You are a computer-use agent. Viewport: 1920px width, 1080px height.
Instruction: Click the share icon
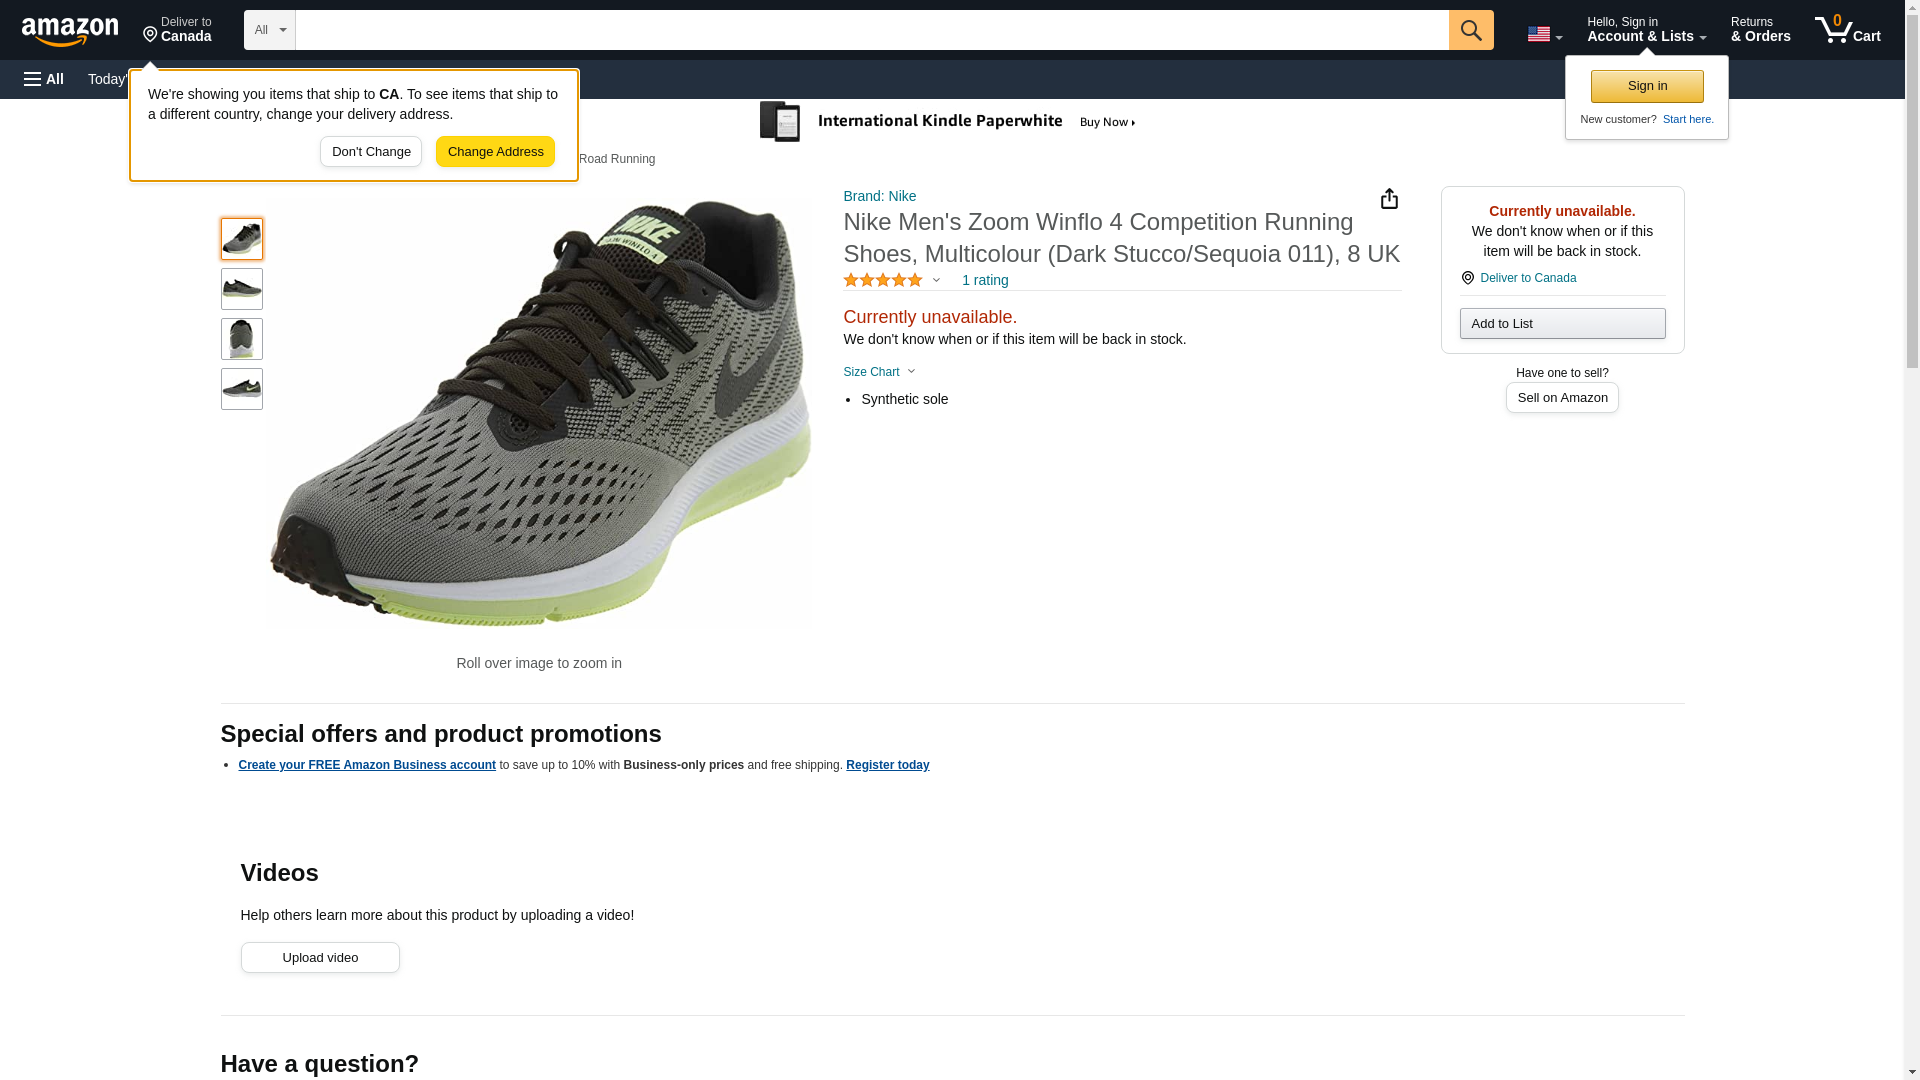(x=1389, y=199)
